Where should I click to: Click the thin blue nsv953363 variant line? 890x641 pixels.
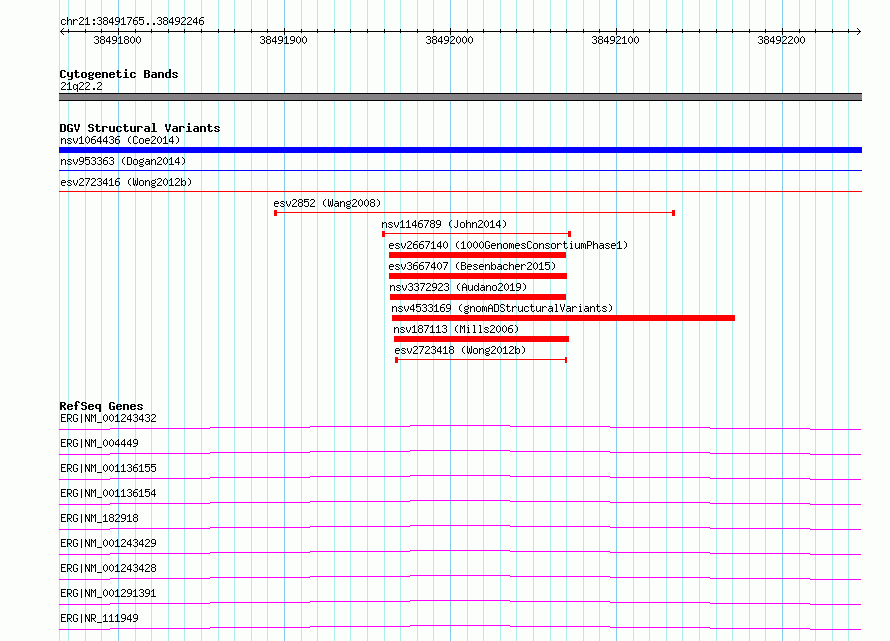click(x=460, y=170)
